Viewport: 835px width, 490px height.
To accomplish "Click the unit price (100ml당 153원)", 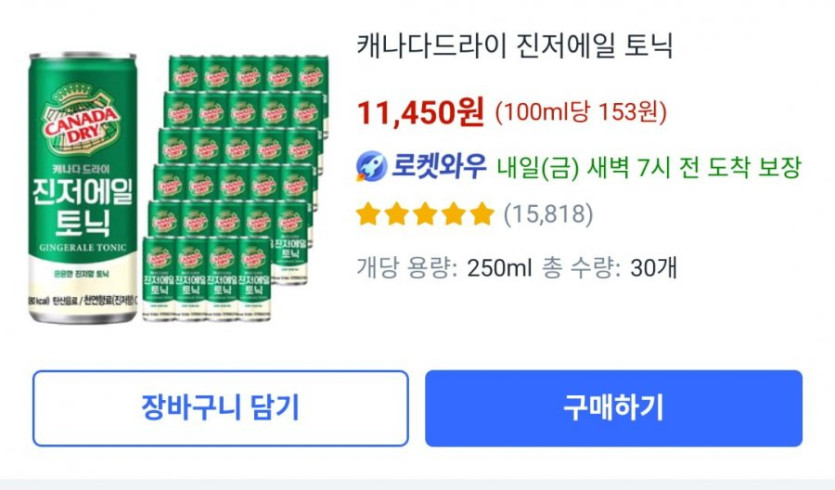I will pos(581,113).
